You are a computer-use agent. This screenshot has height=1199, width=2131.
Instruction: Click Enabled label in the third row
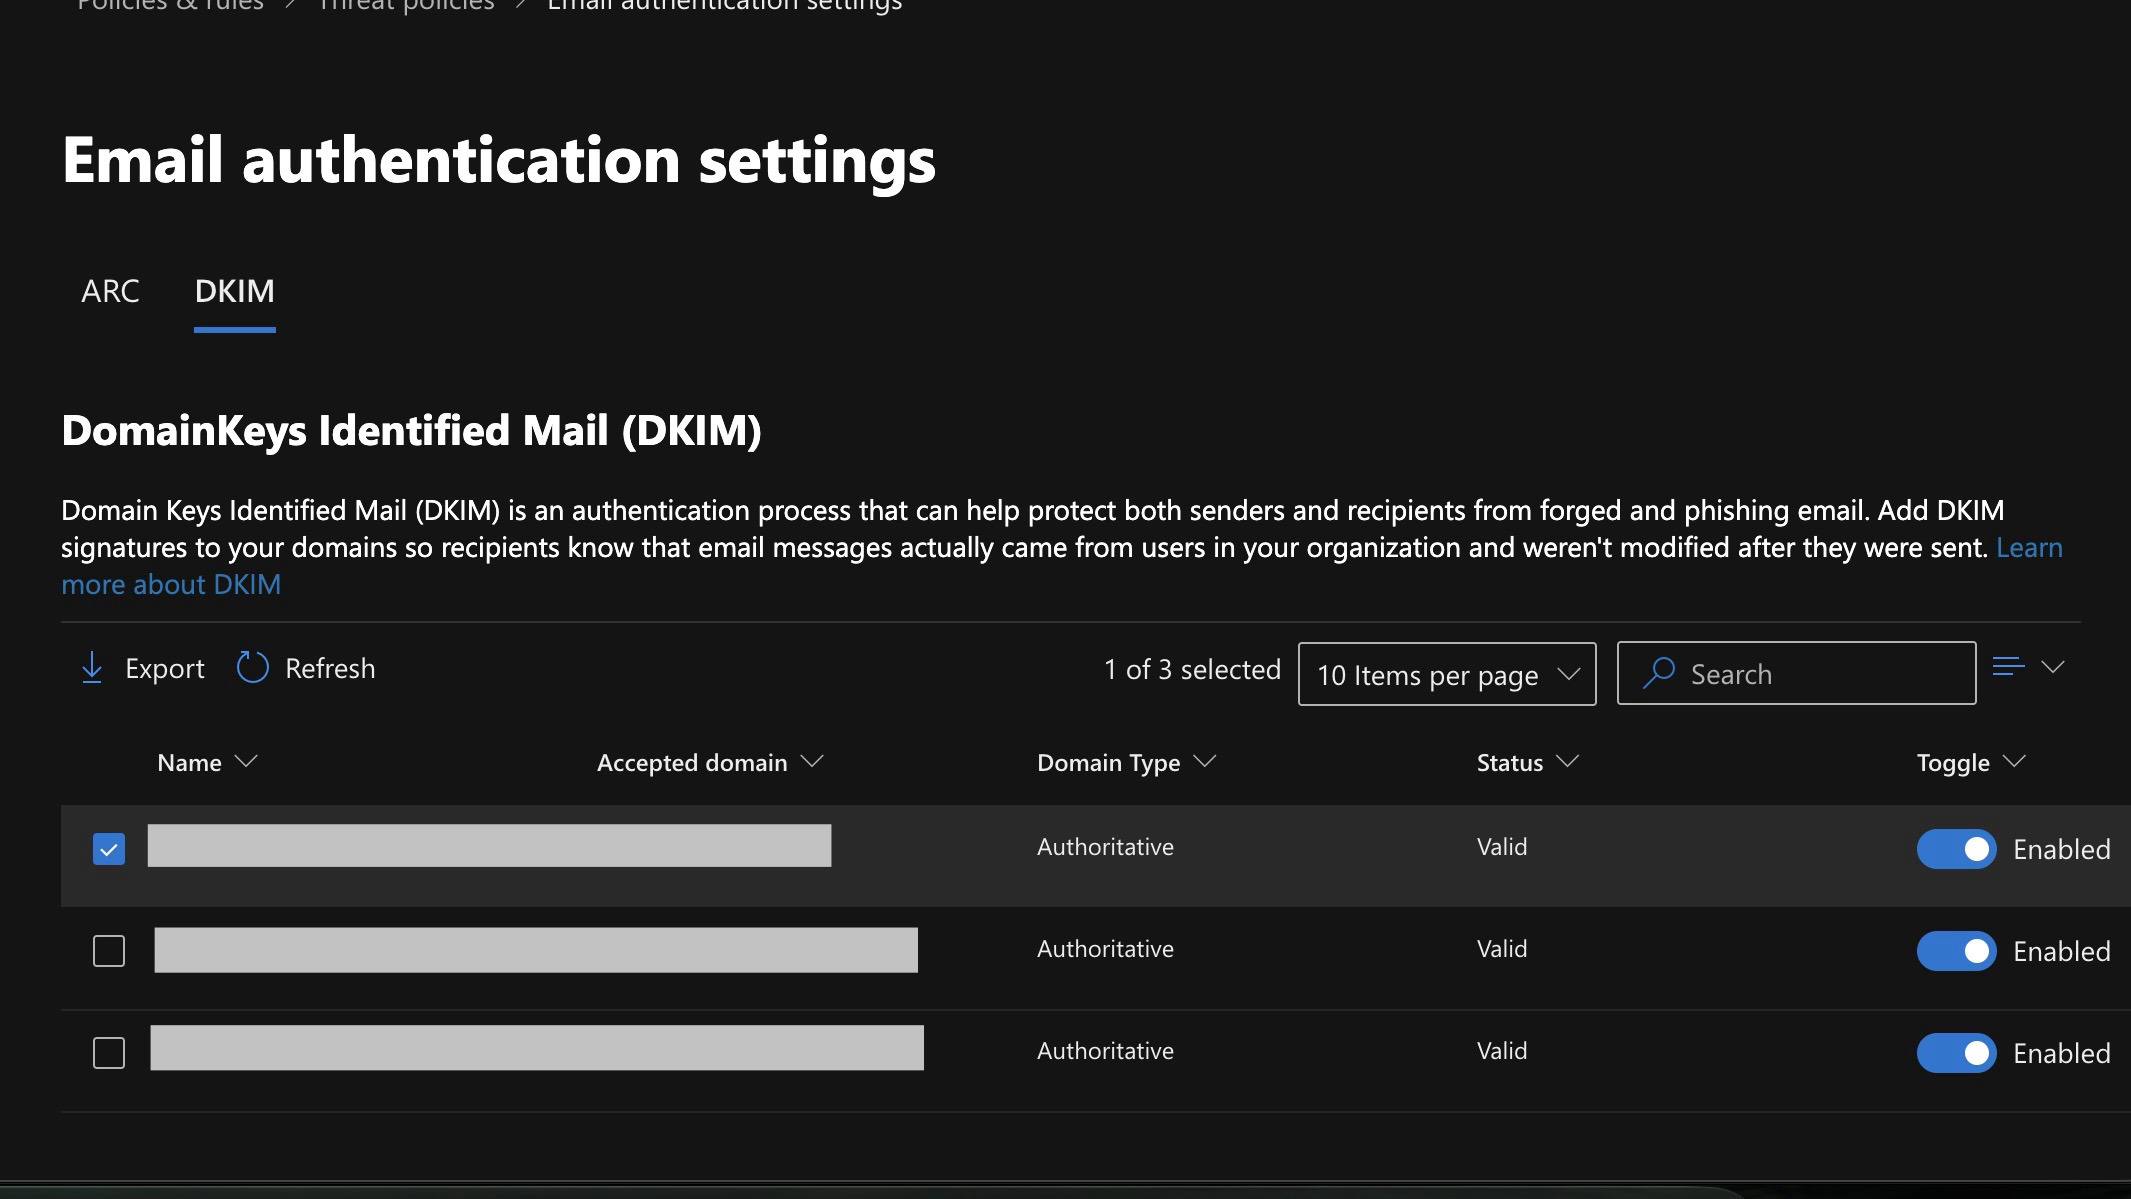pos(2061,1054)
